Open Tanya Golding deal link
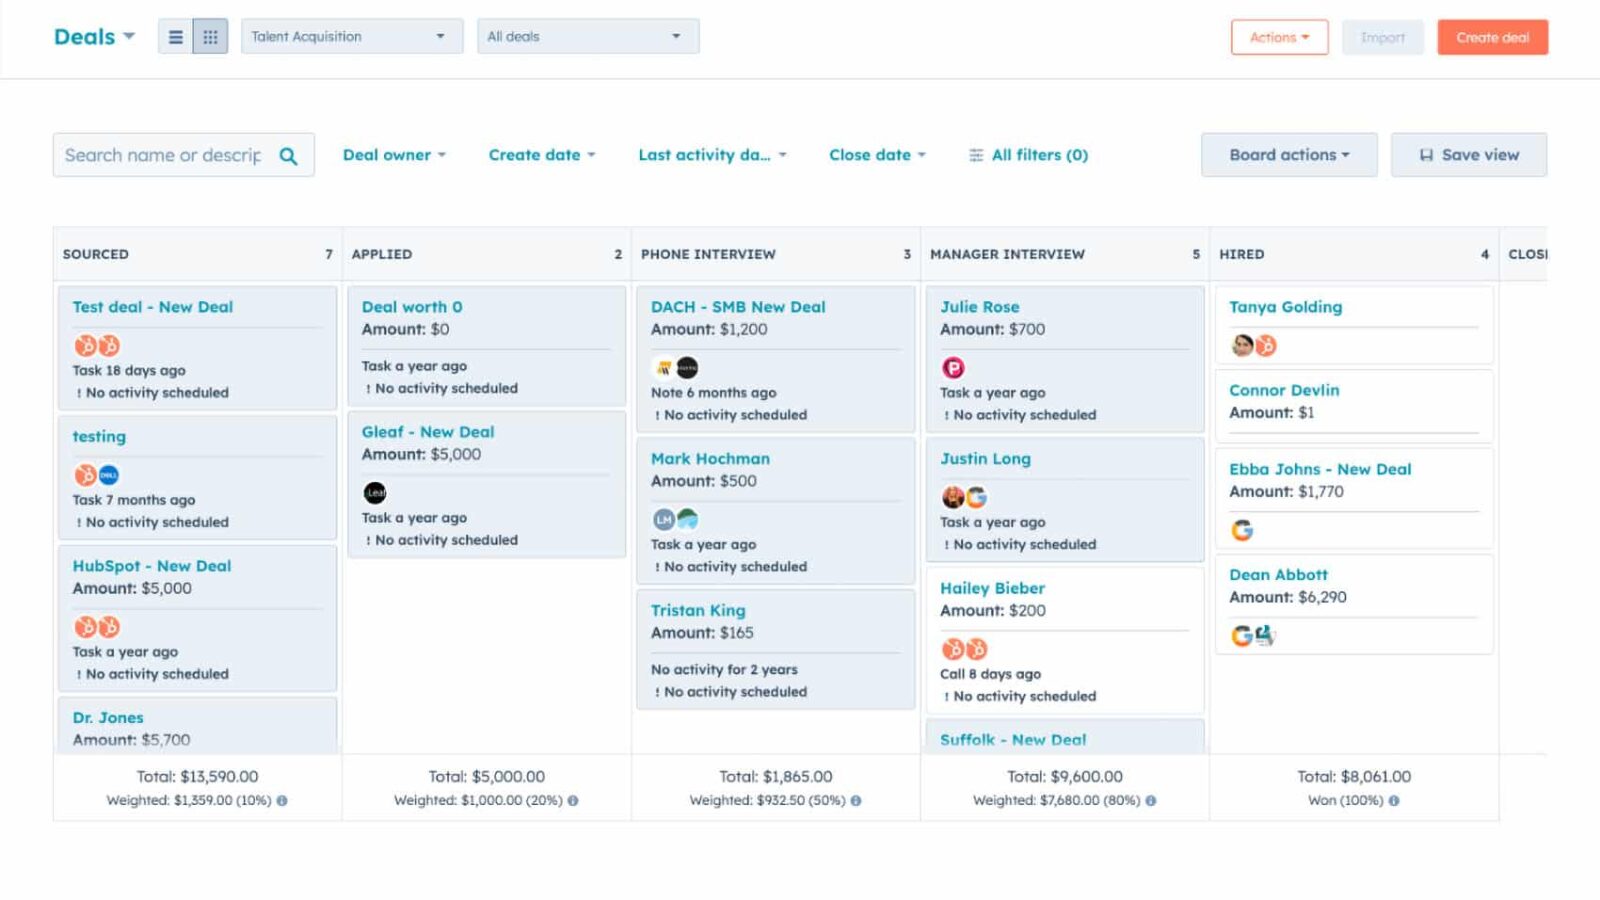 pos(1286,307)
